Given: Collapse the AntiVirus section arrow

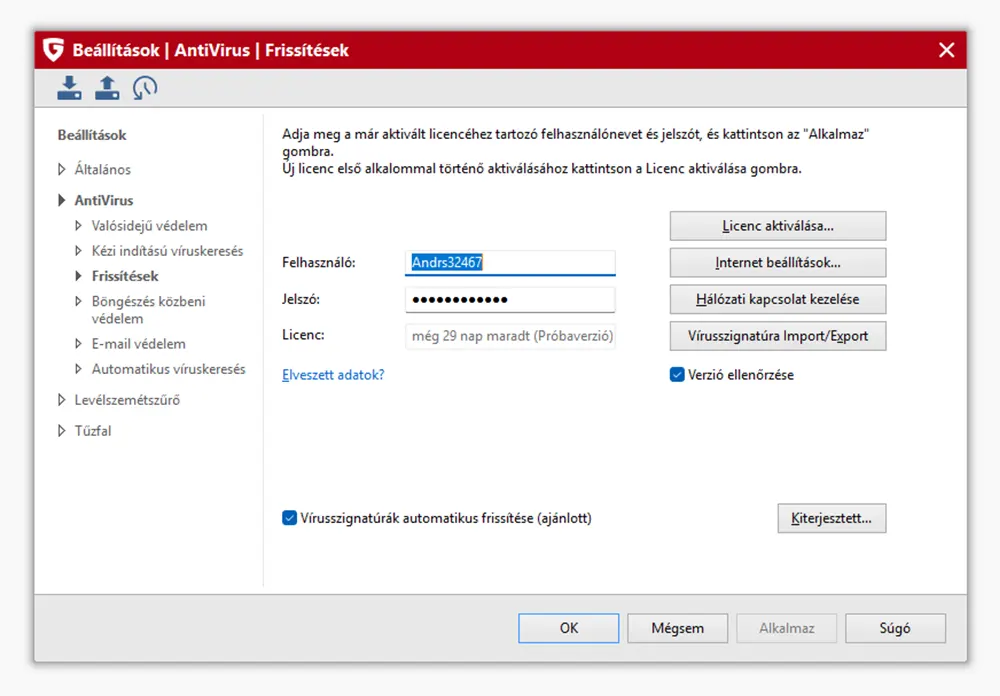Looking at the screenshot, I should pyautogui.click(x=62, y=200).
